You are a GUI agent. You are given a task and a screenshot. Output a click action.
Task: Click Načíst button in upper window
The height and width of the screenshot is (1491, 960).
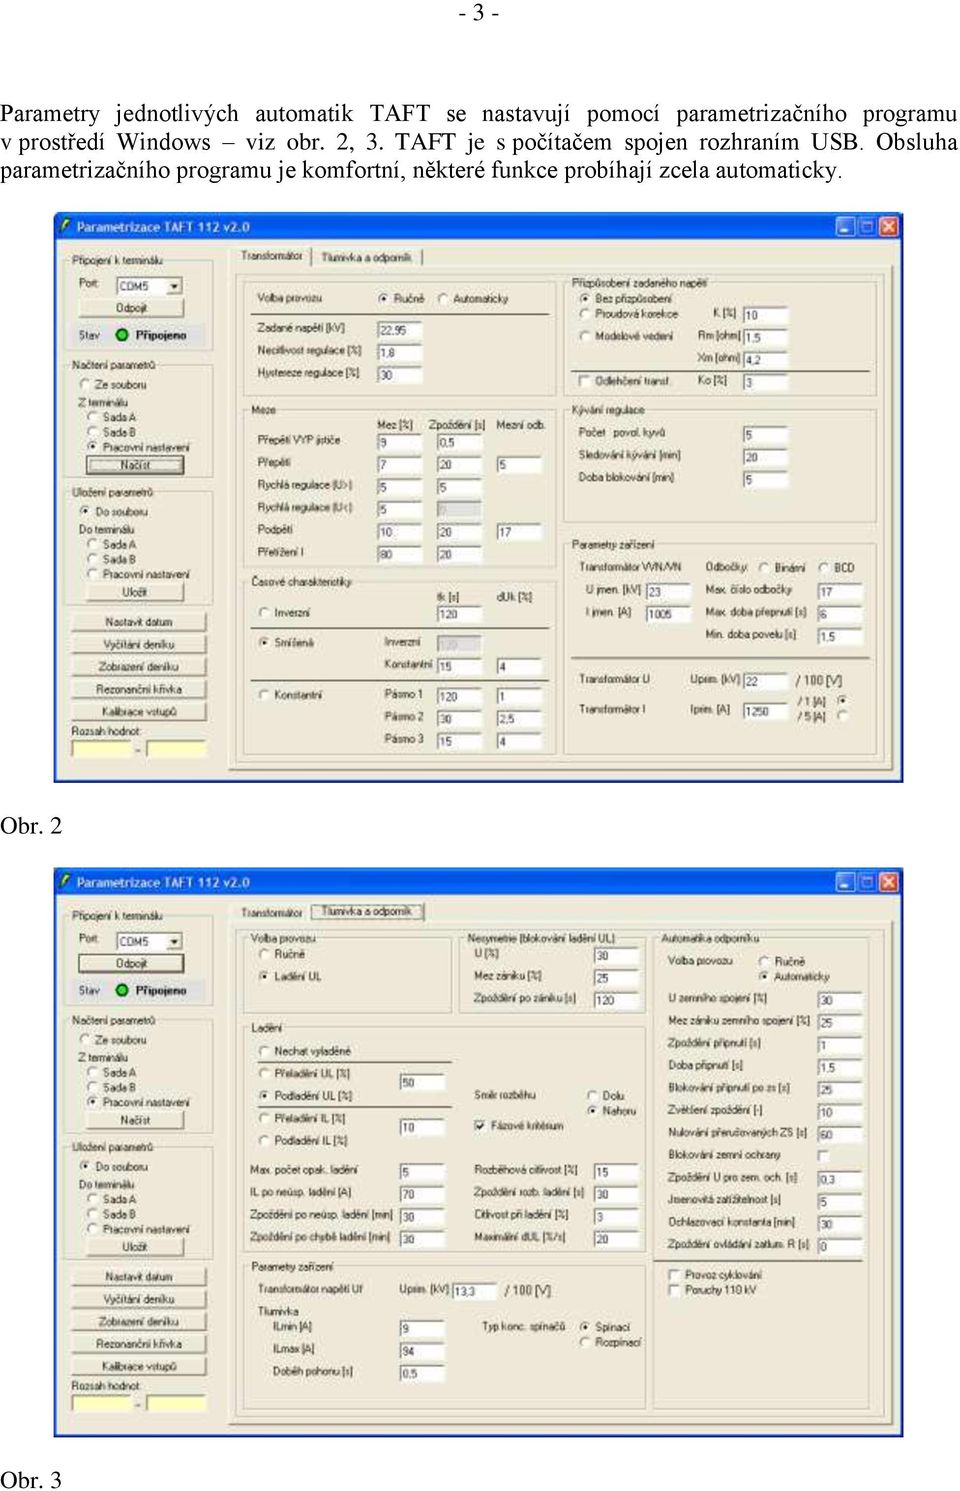coord(135,465)
